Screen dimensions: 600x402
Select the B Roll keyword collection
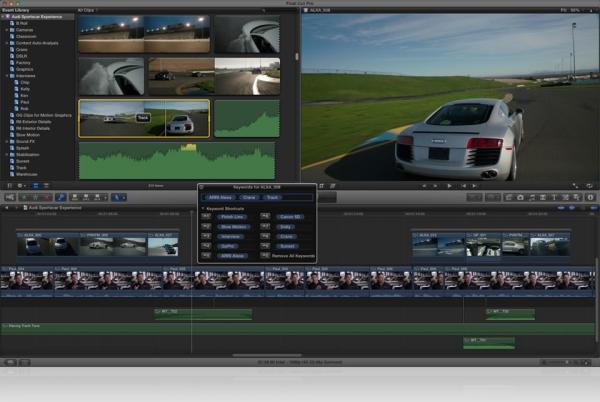click(x=21, y=23)
